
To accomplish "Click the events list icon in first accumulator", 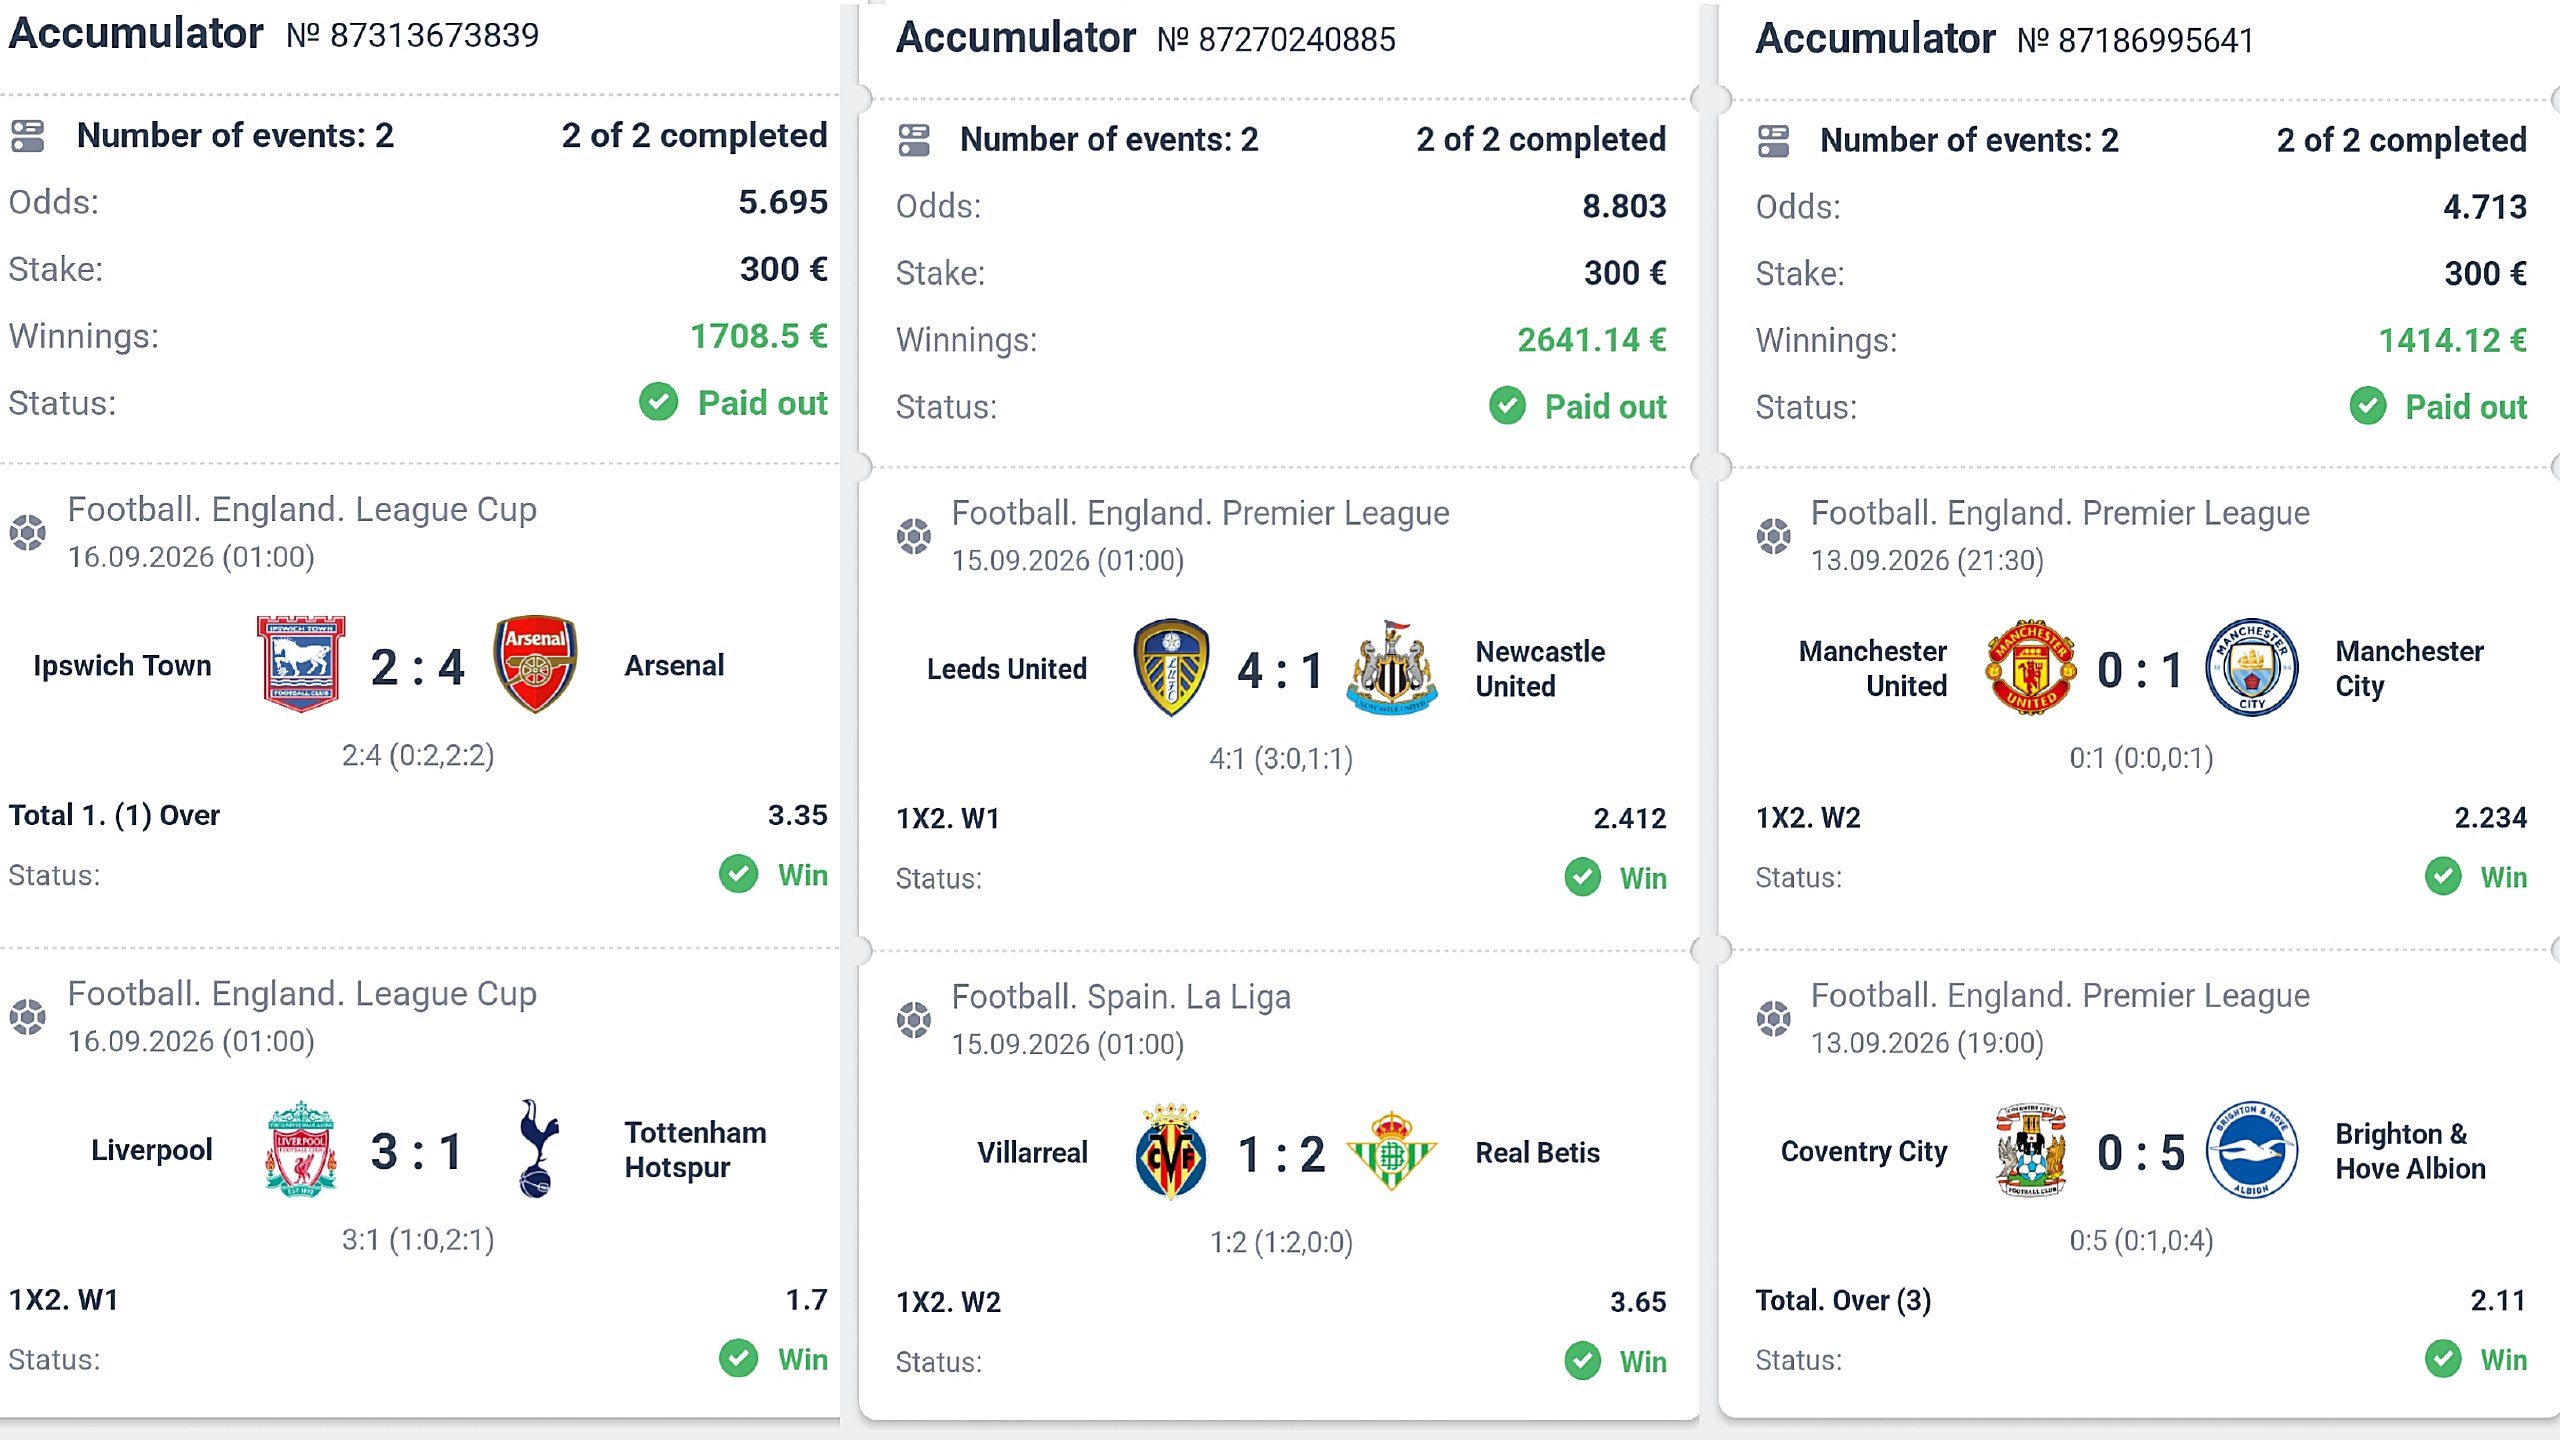I will [x=28, y=136].
